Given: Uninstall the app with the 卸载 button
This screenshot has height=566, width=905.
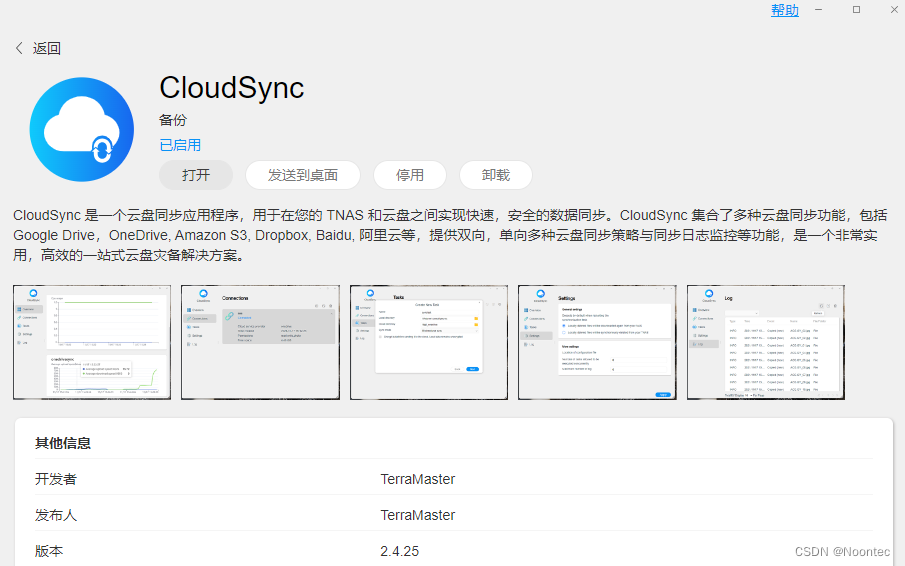Looking at the screenshot, I should [x=496, y=175].
